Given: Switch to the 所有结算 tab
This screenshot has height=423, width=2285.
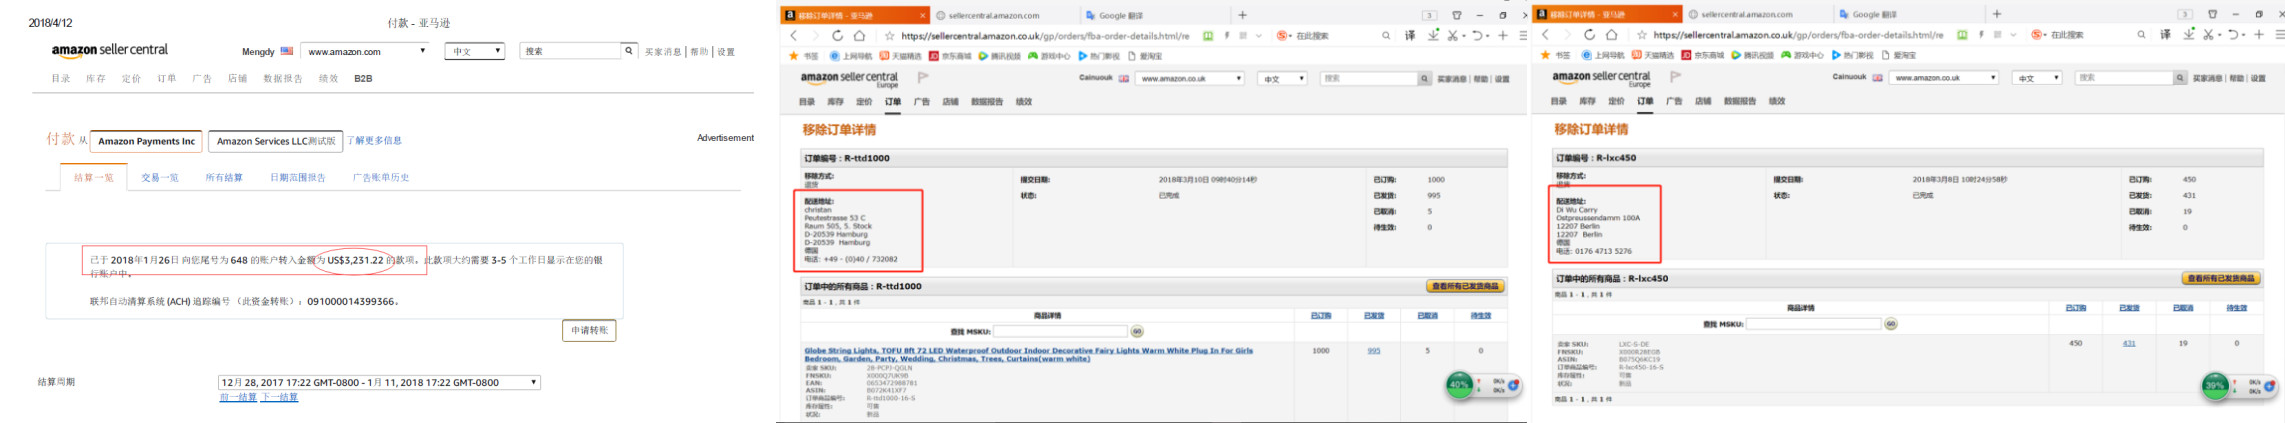Looking at the screenshot, I should coord(224,177).
